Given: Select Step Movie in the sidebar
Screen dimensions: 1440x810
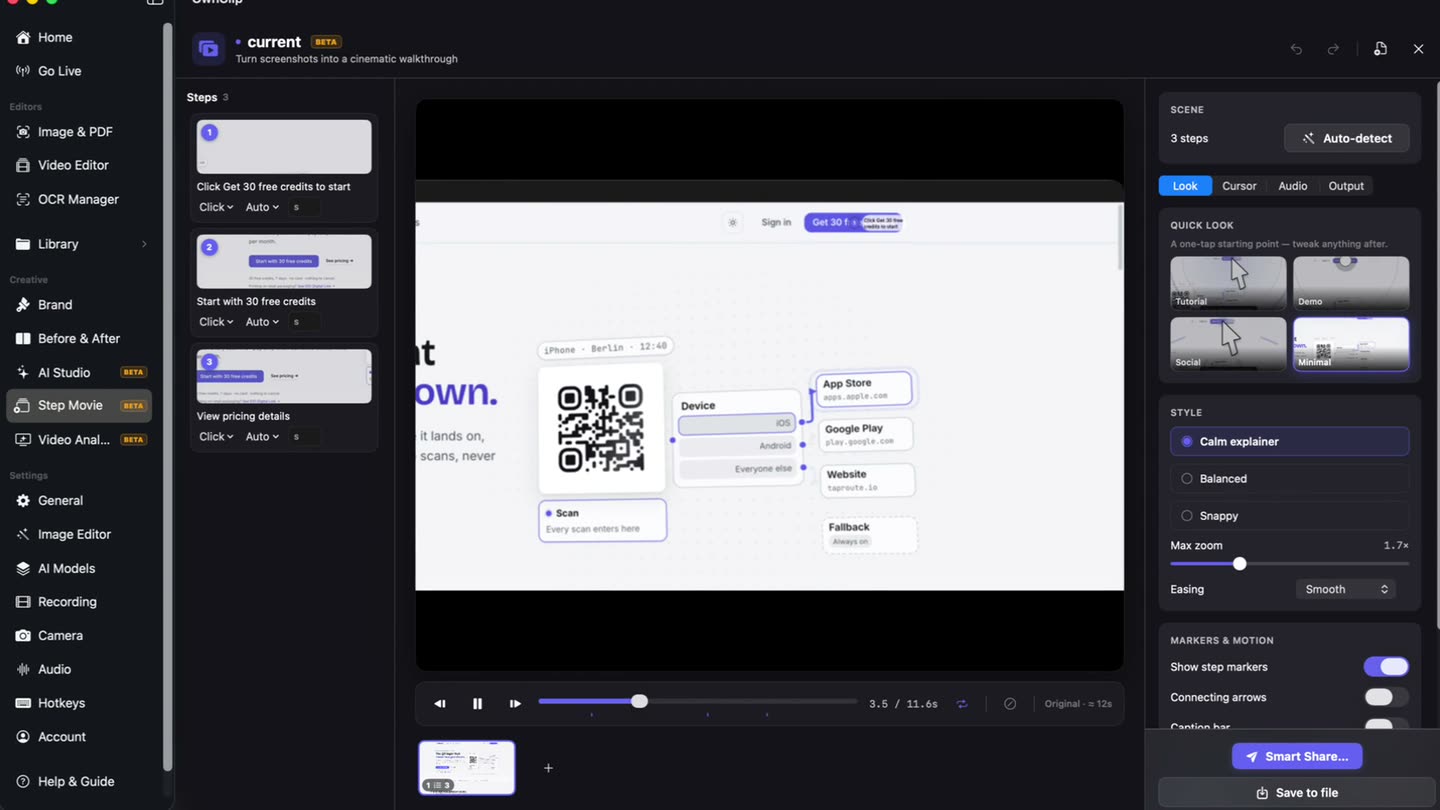Looking at the screenshot, I should click(x=79, y=406).
